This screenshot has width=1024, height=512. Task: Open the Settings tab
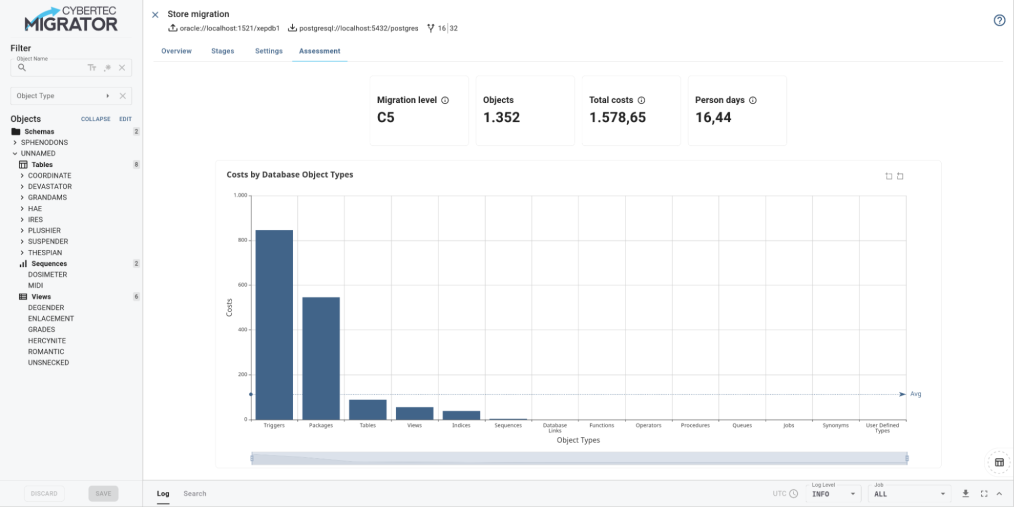click(268, 51)
